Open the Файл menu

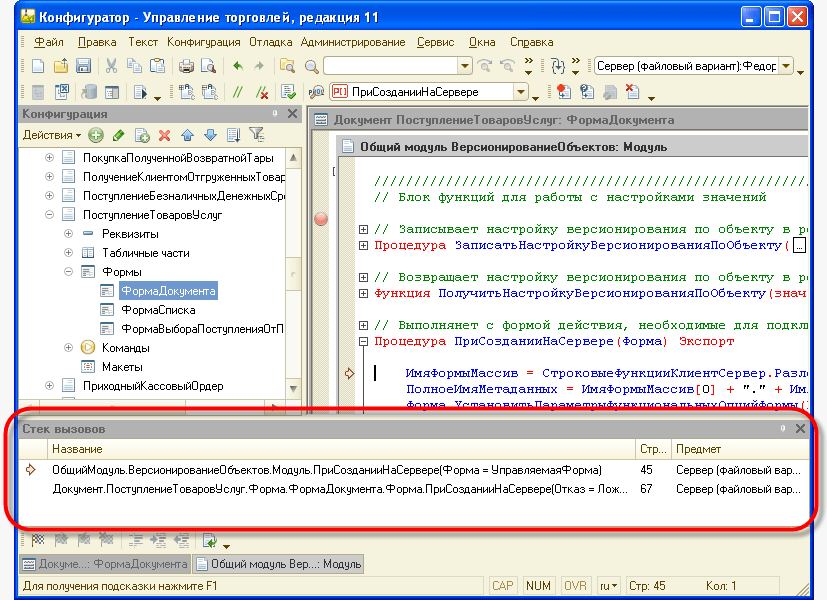tap(49, 42)
